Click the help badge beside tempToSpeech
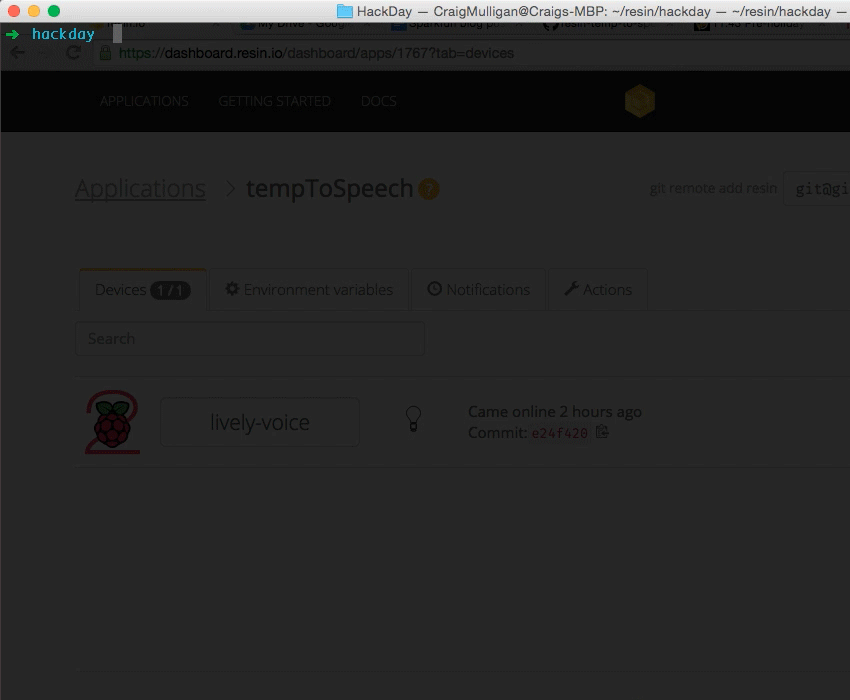This screenshot has height=700, width=850. [x=429, y=189]
